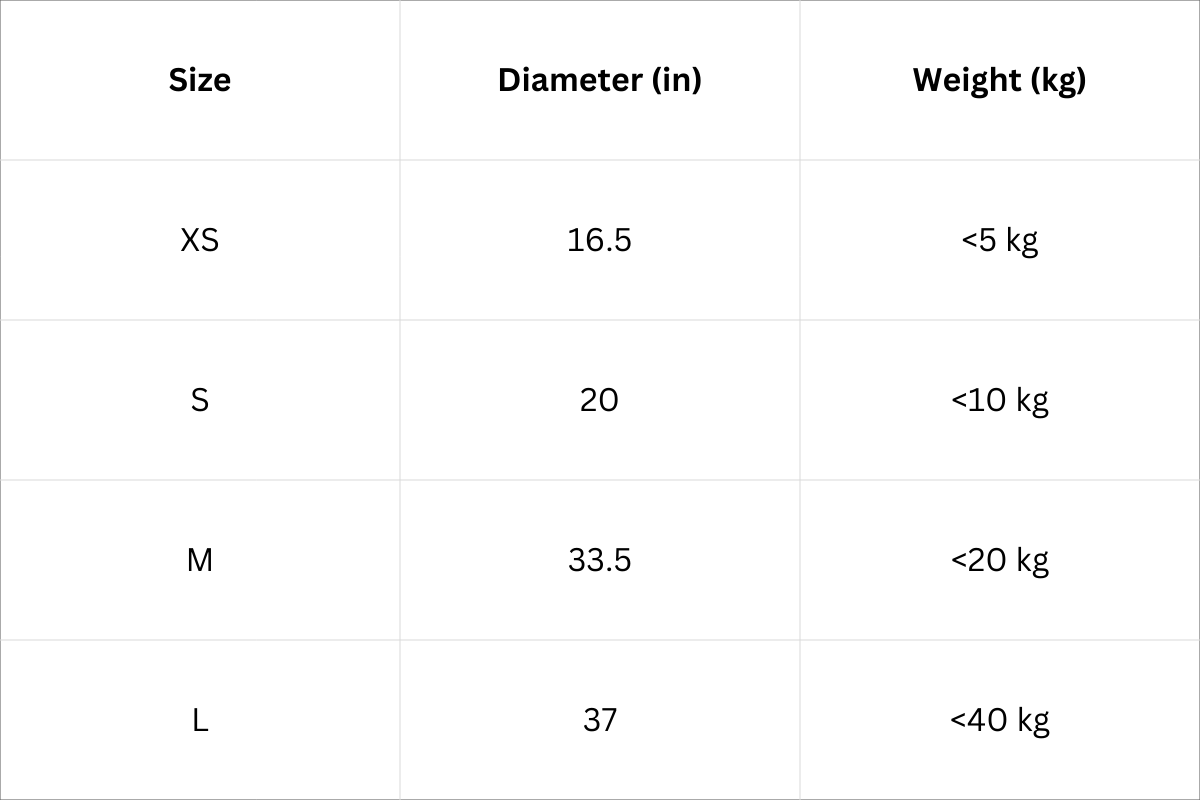1200x800 pixels.
Task: Select the S size cell
Action: 200,400
